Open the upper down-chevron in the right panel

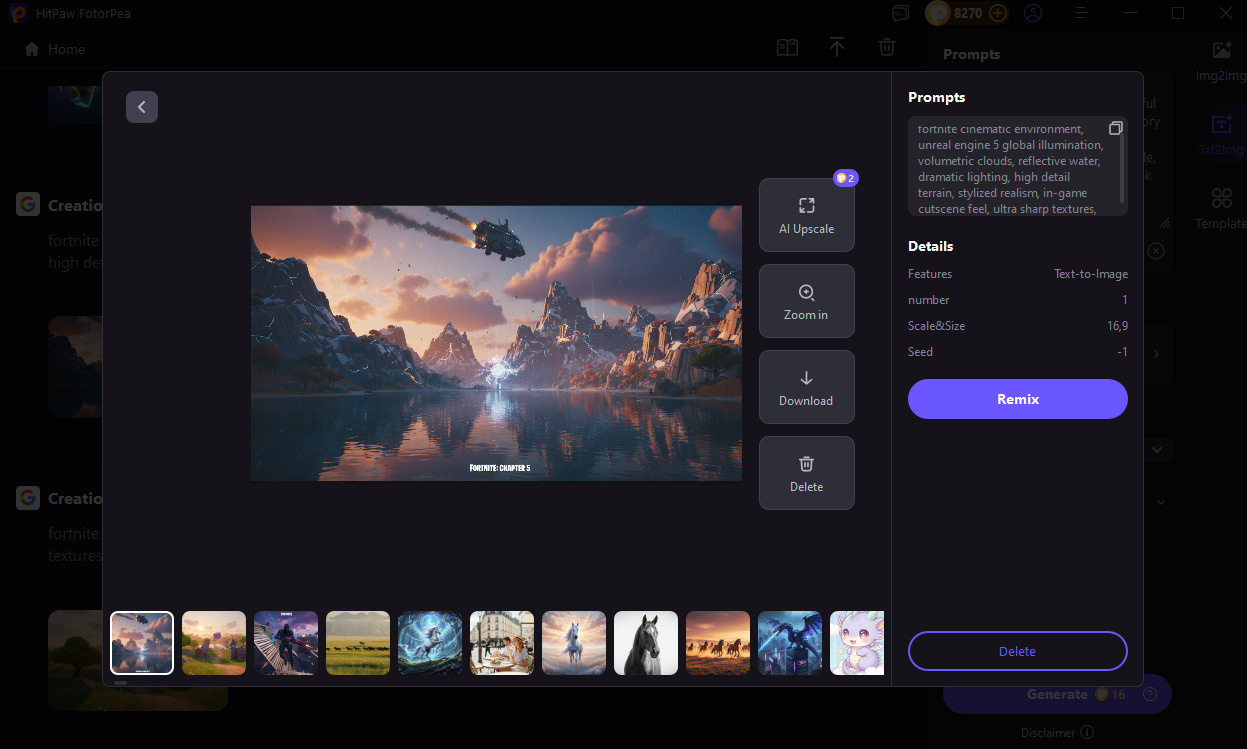[1157, 449]
